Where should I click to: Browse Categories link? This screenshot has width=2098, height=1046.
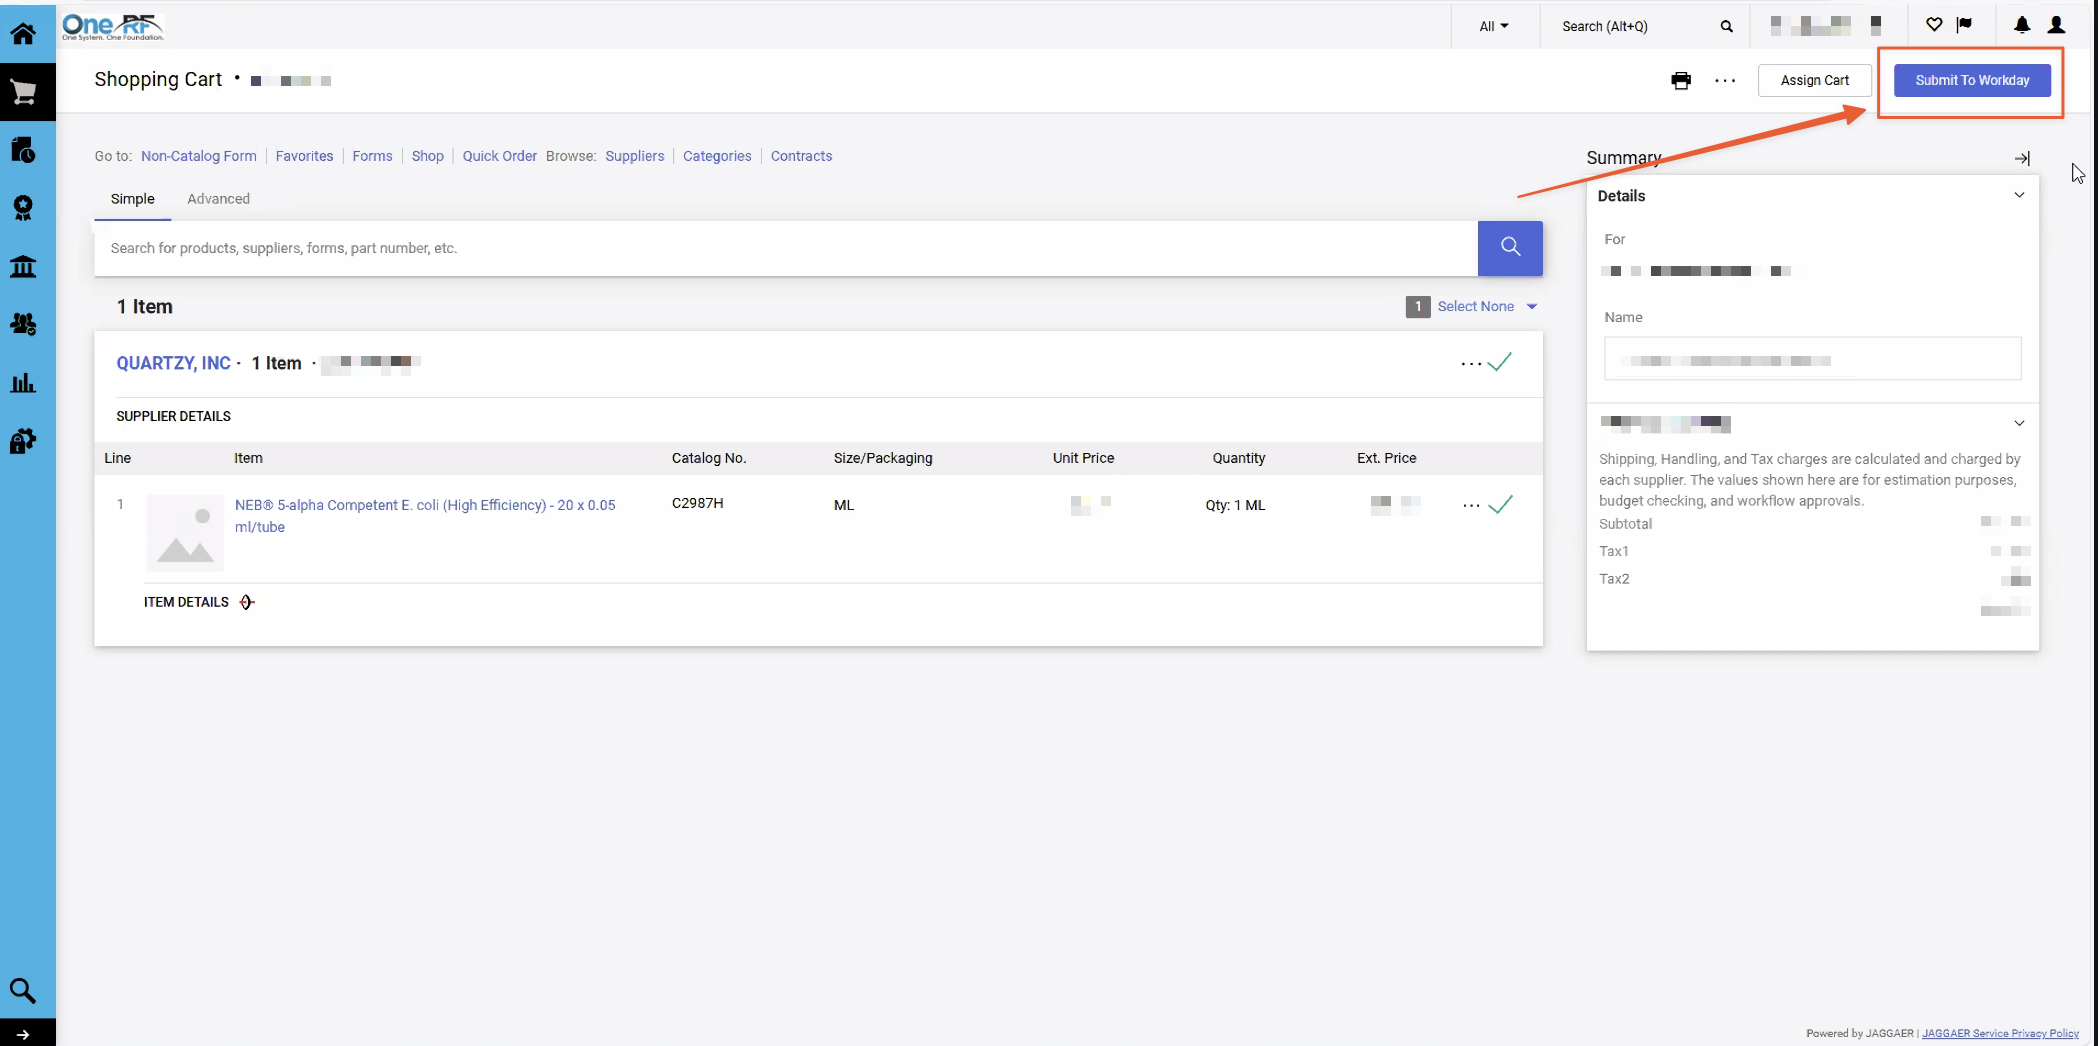click(717, 156)
